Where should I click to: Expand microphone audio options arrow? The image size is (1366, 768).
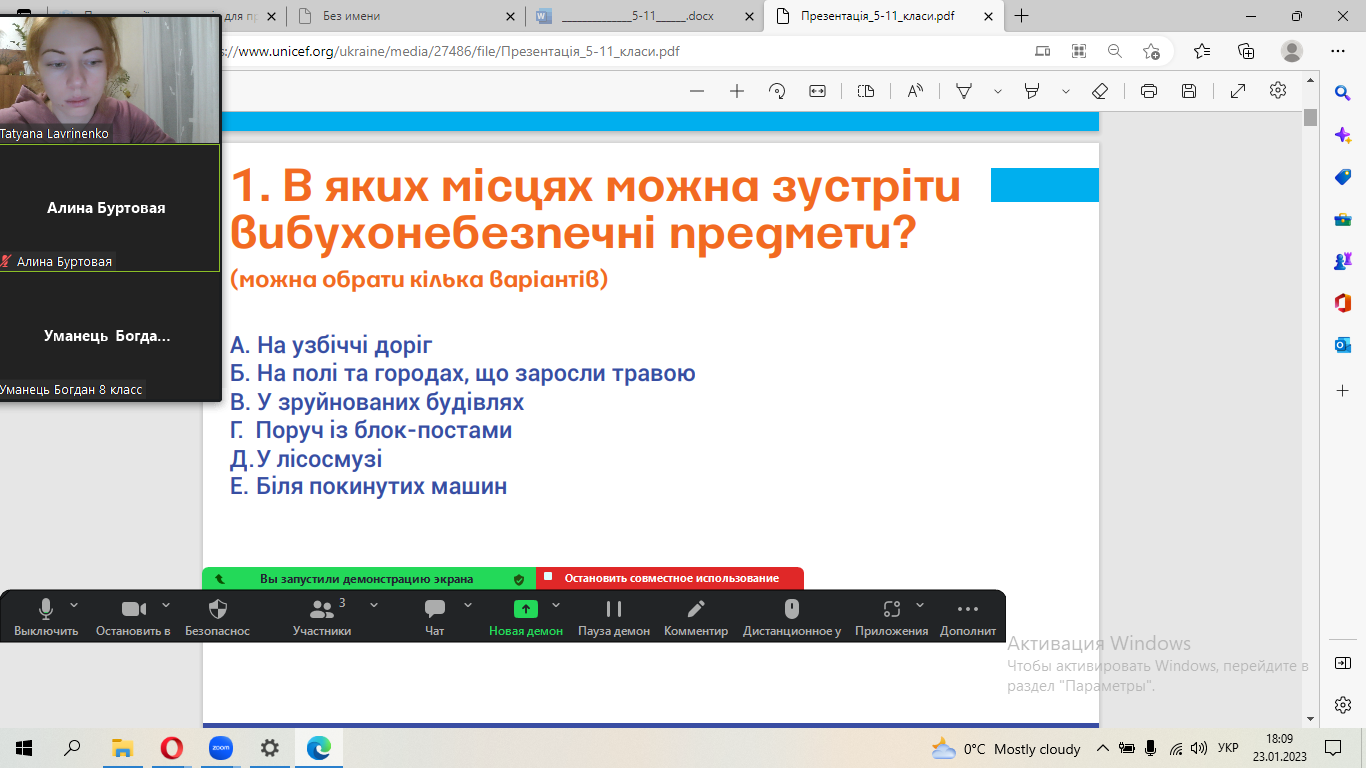coord(74,605)
